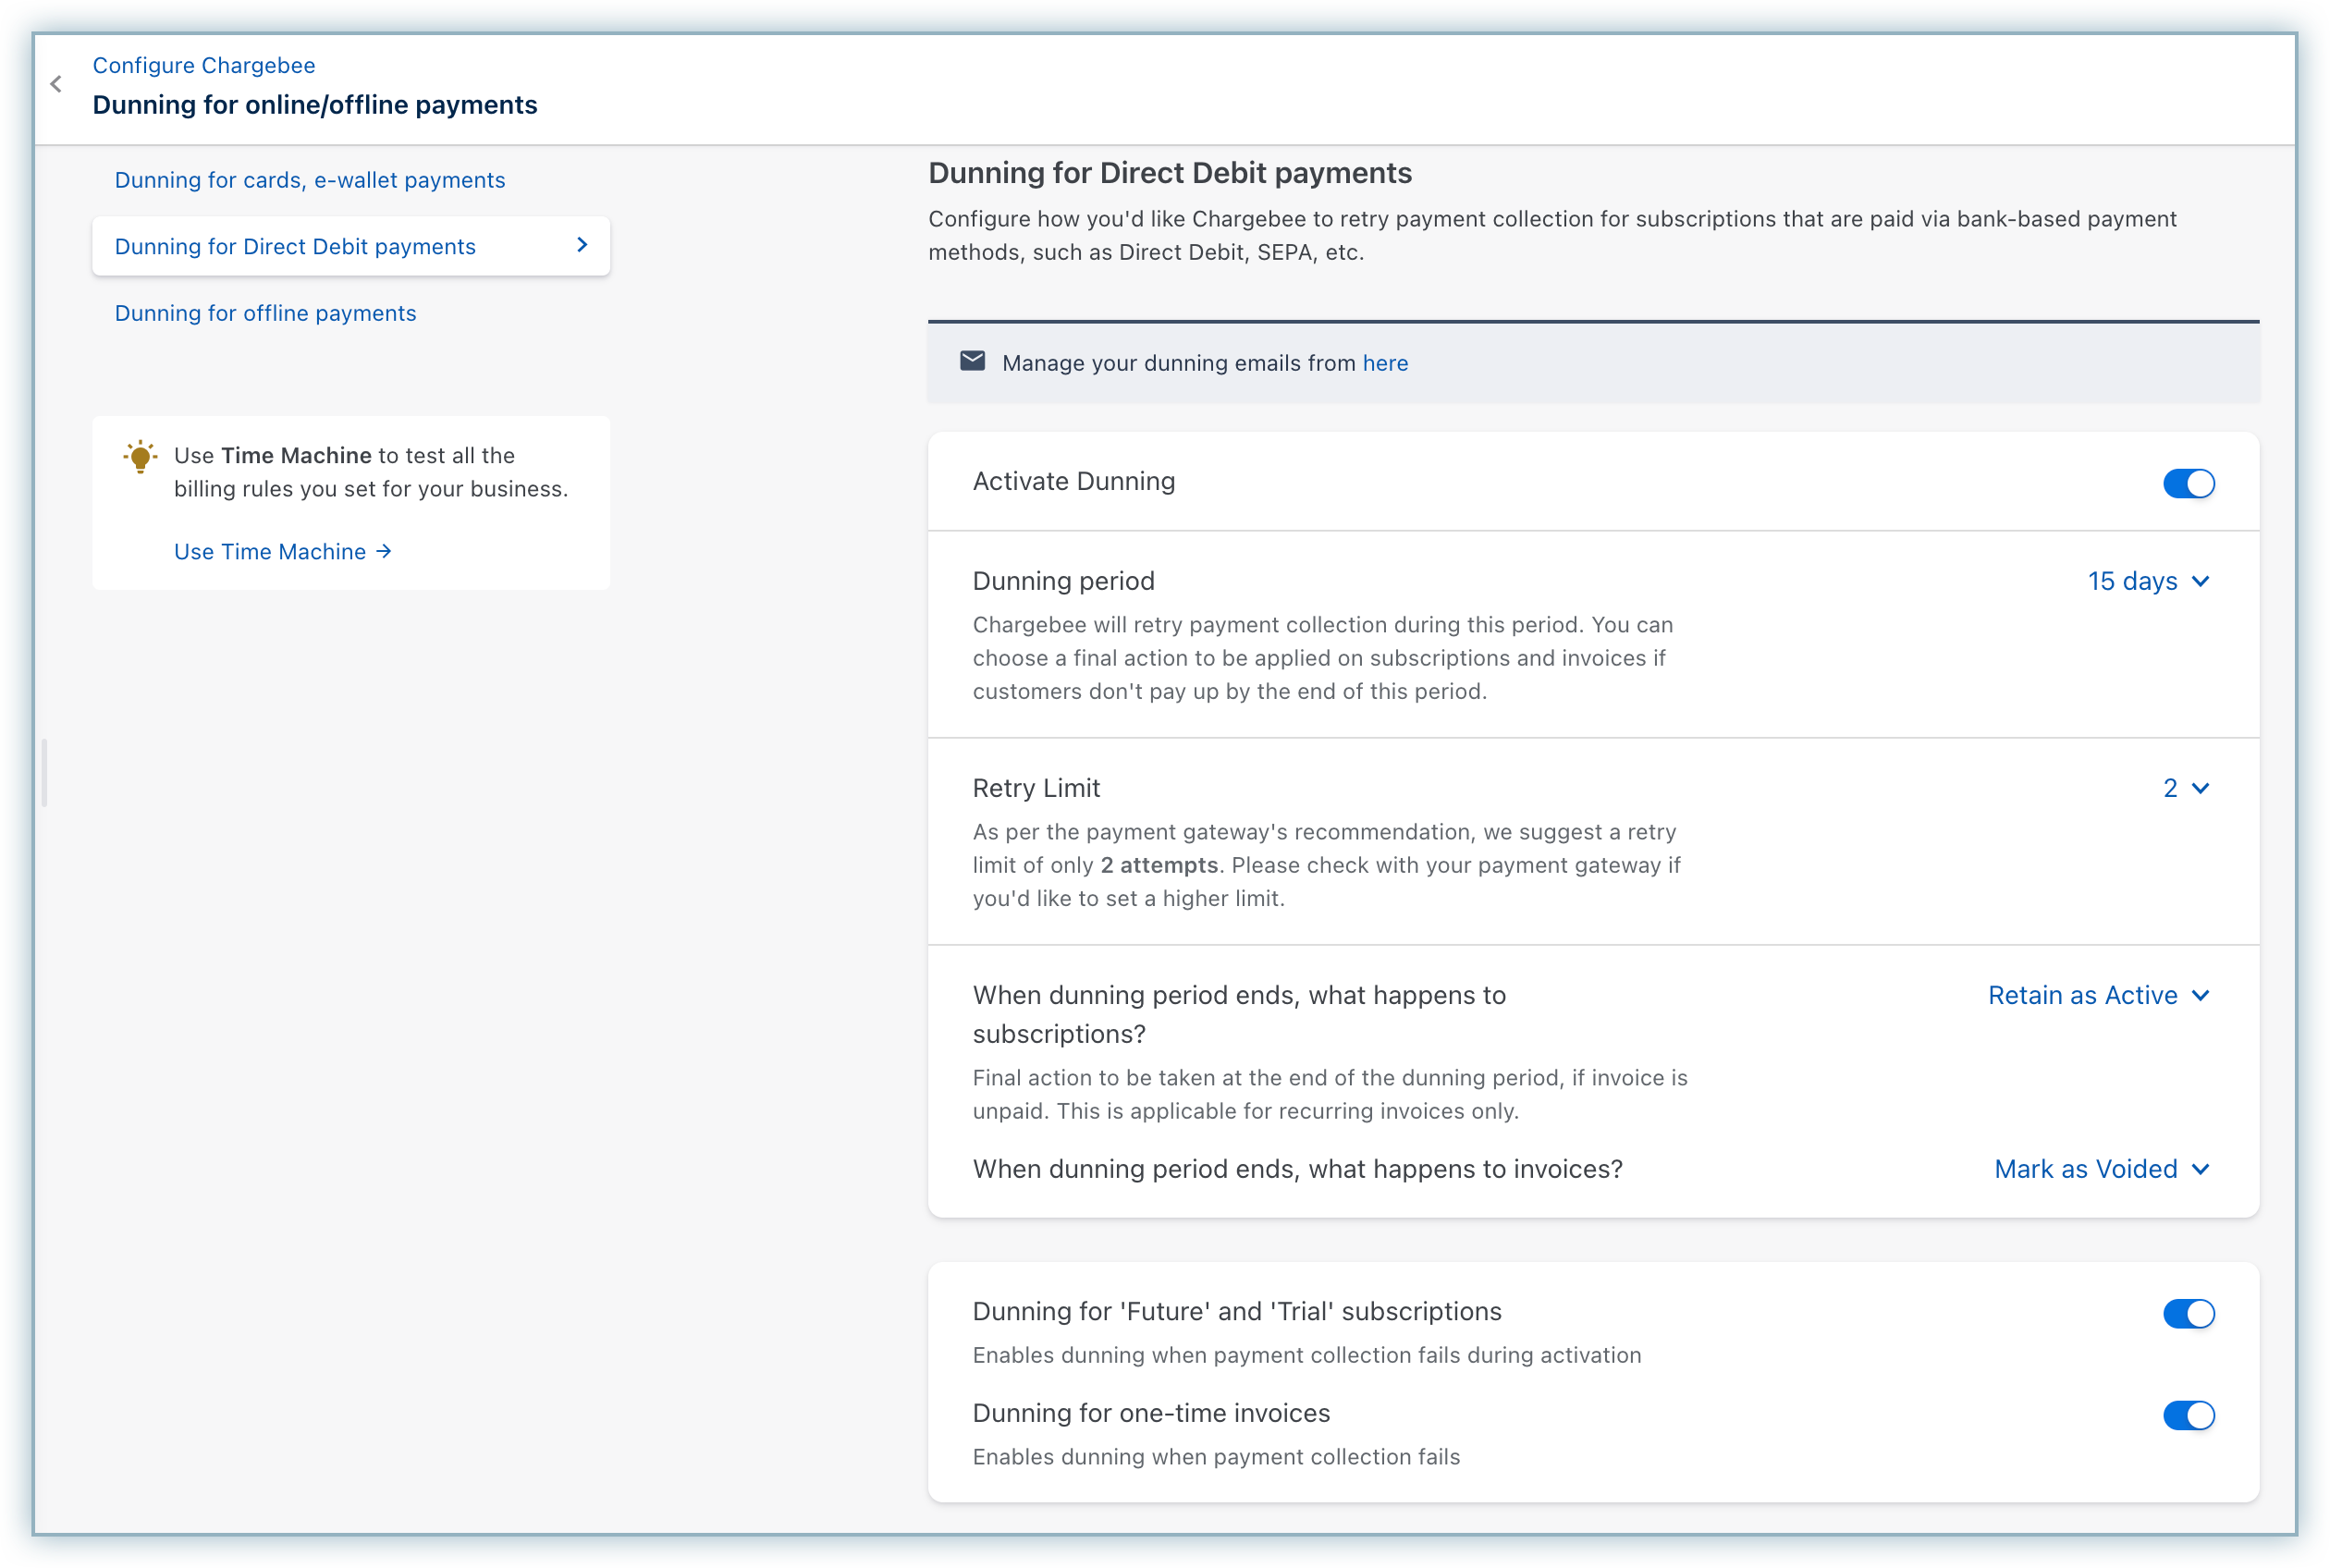2330x1568 pixels.
Task: Click the bold '2 attempts' text
Action: (1159, 865)
